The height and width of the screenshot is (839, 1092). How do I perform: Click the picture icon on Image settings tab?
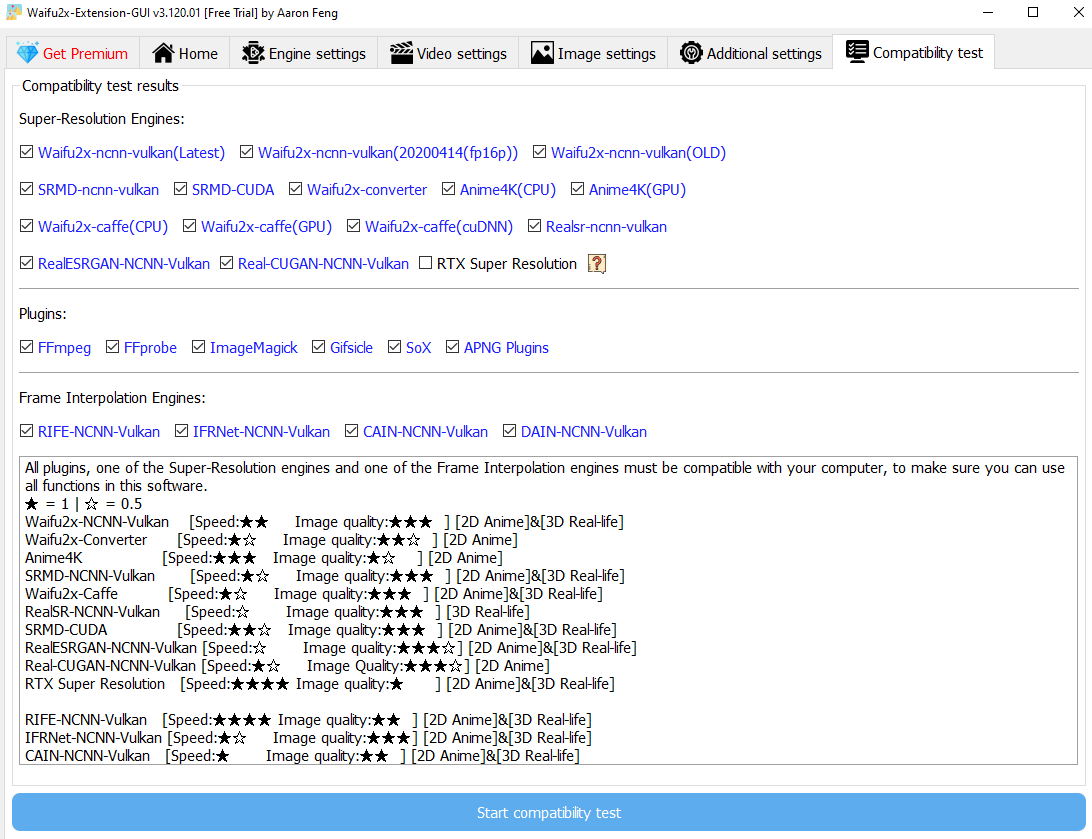coord(542,53)
